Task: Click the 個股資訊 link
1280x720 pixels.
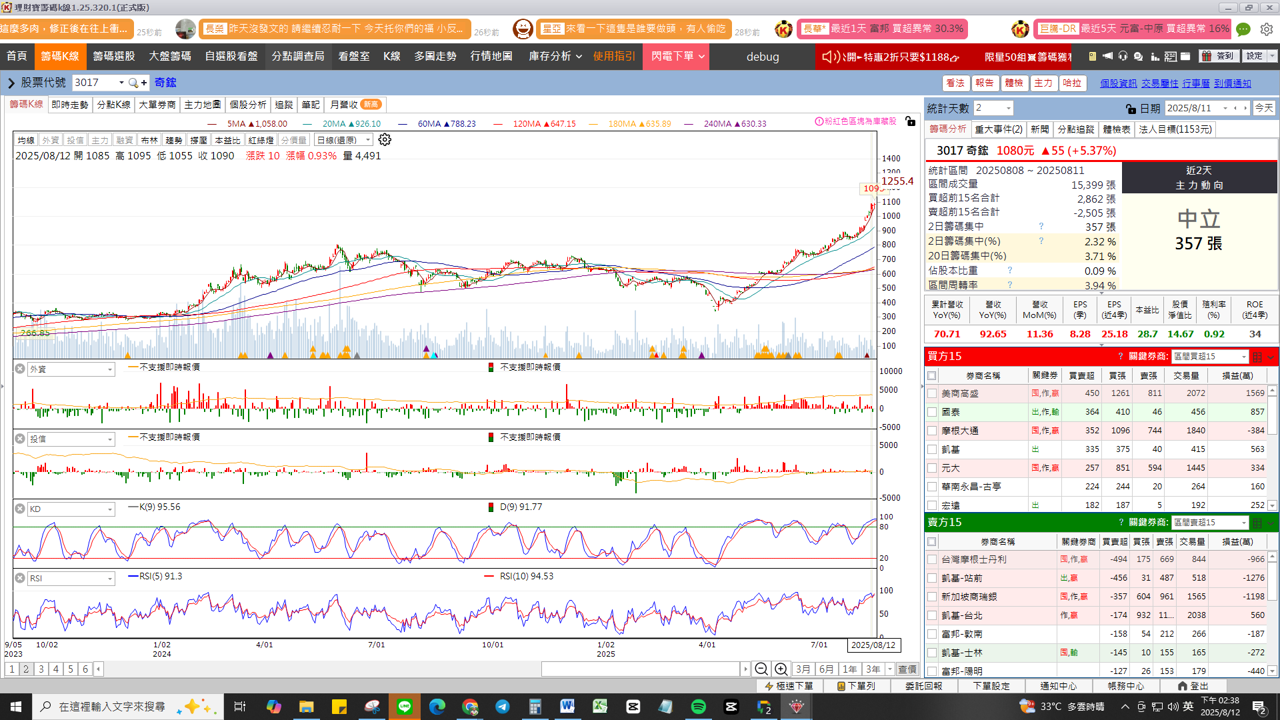Action: [1118, 84]
